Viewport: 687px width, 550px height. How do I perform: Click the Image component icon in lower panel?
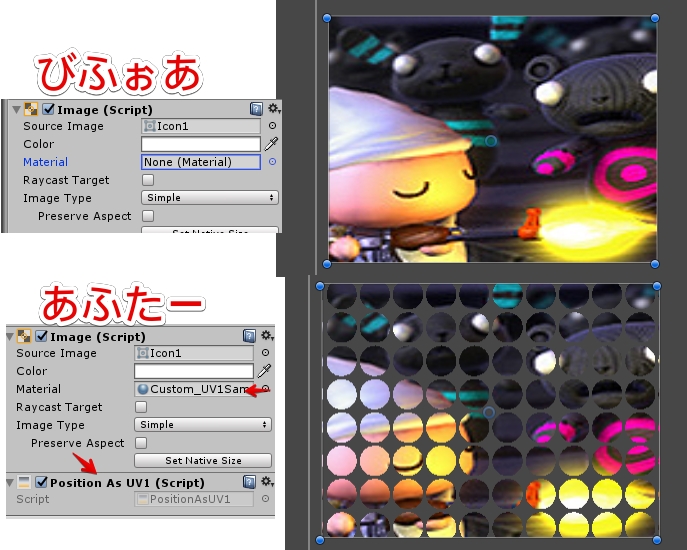click(x=24, y=336)
